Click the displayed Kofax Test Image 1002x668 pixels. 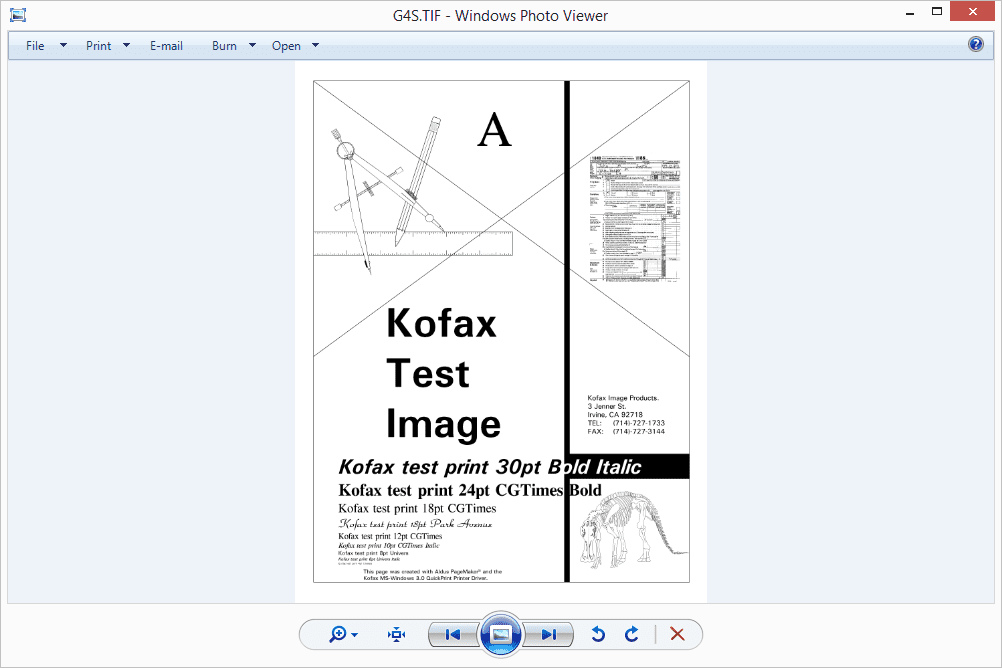[501, 331]
